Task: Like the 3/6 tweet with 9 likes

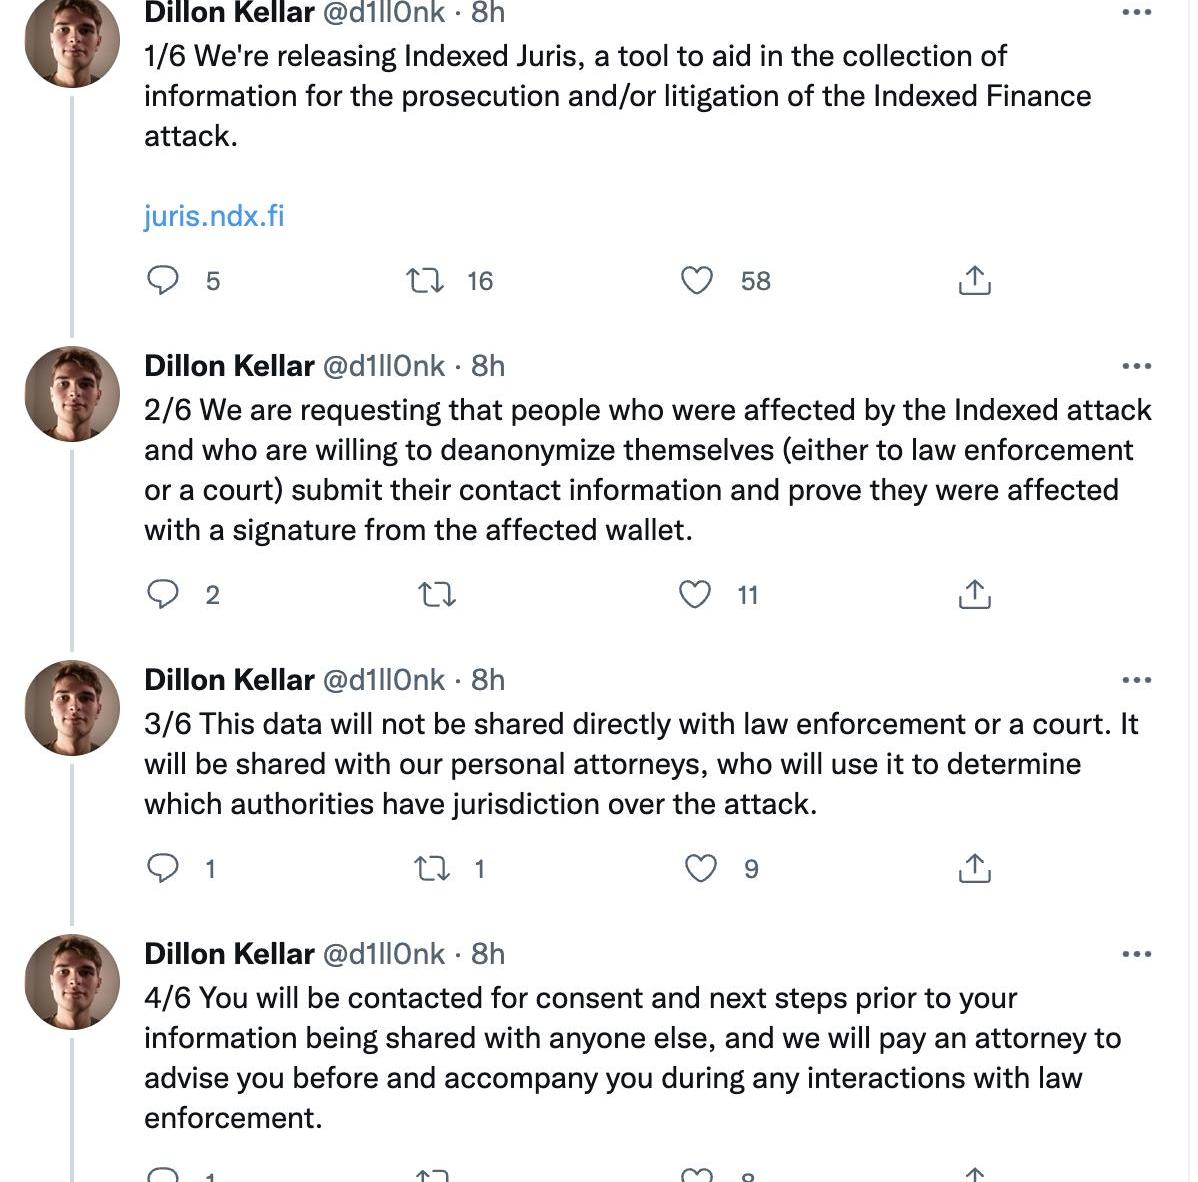Action: [701, 869]
